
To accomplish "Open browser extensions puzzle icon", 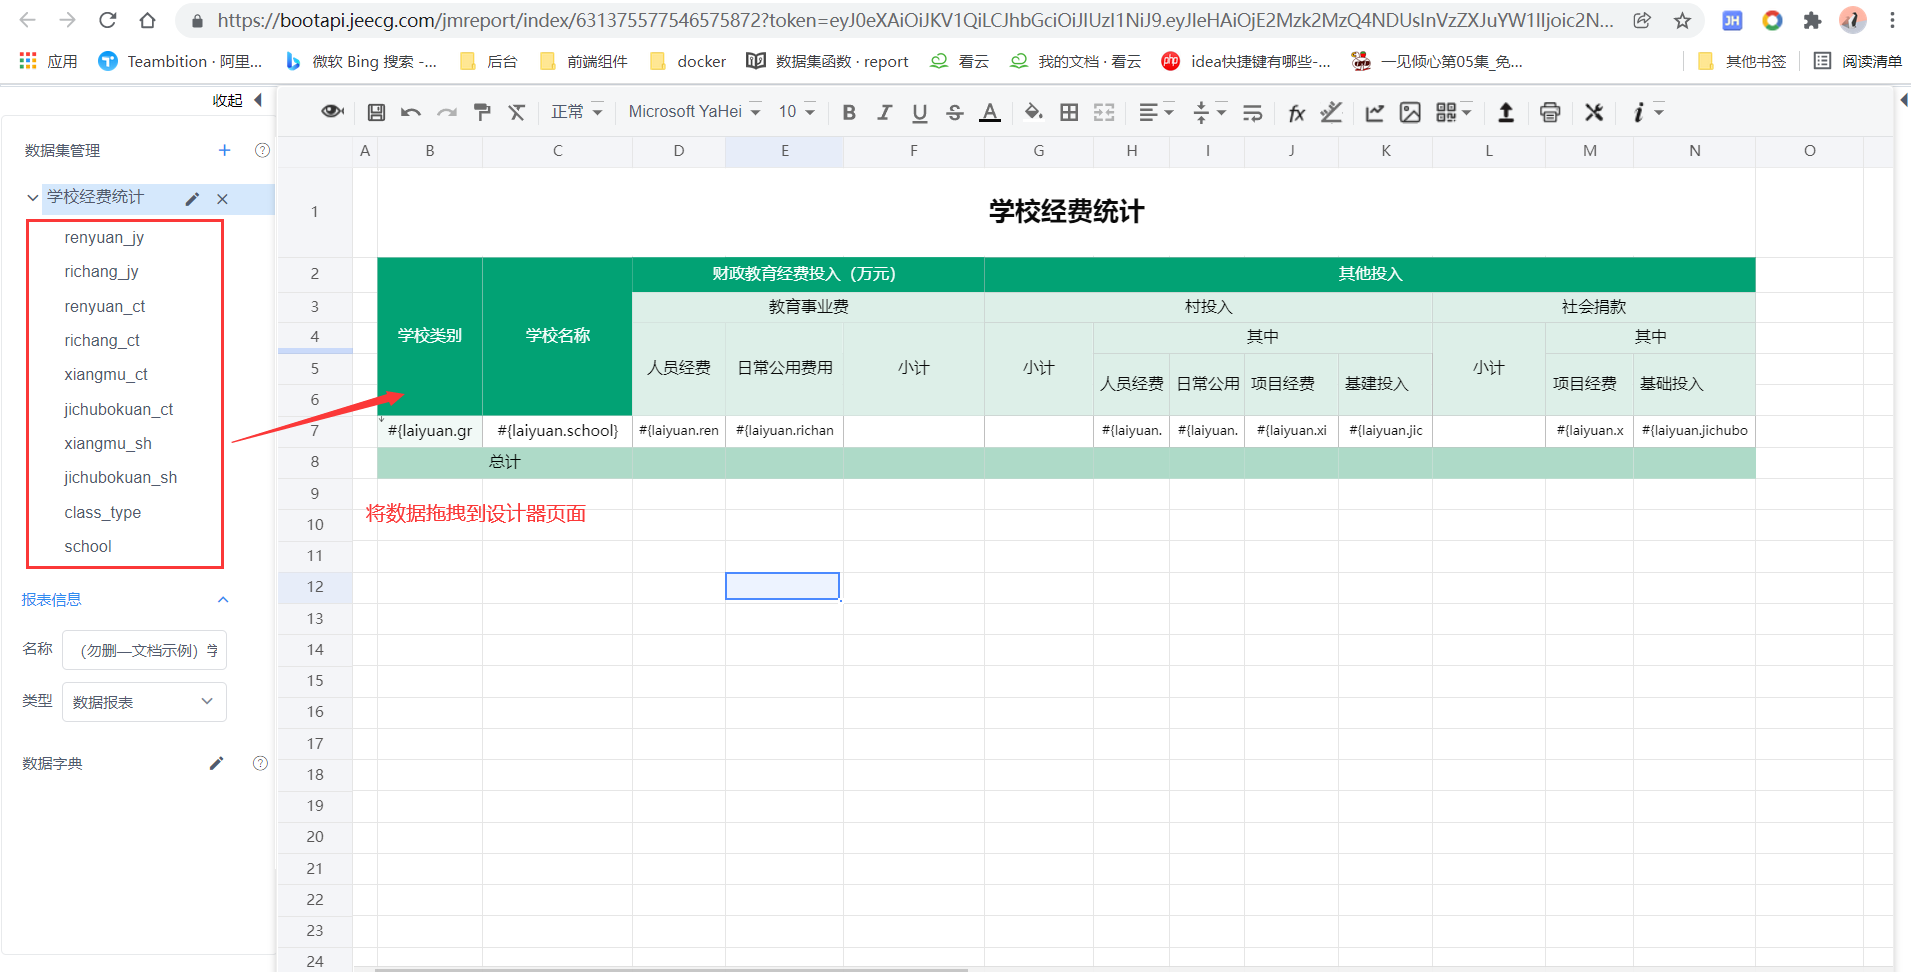I will (1812, 20).
